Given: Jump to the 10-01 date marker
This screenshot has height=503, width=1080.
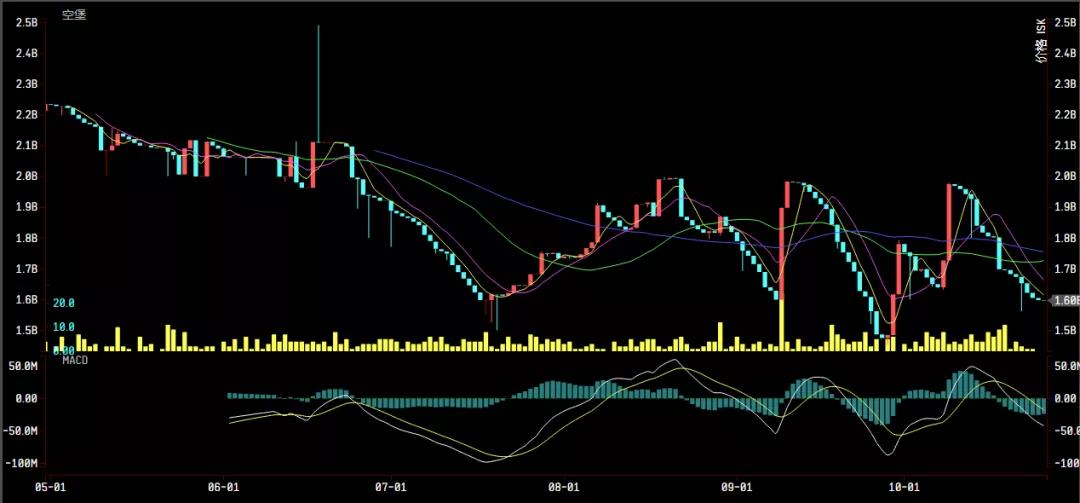Looking at the screenshot, I should [904, 487].
